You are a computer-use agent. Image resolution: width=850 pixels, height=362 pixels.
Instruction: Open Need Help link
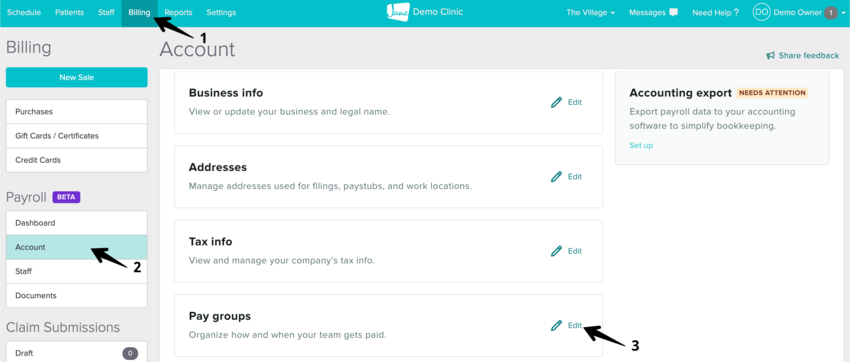click(716, 12)
